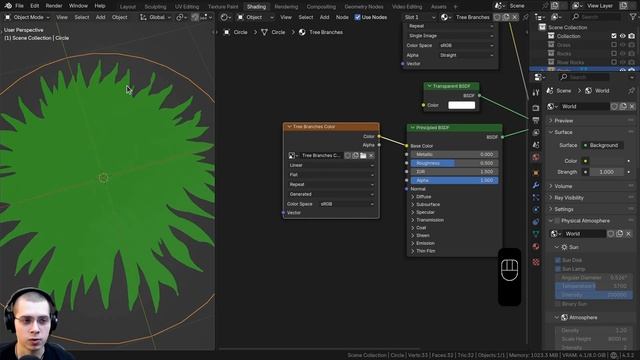
Task: Open the Object Mode dropdown in viewport
Action: click(27, 17)
